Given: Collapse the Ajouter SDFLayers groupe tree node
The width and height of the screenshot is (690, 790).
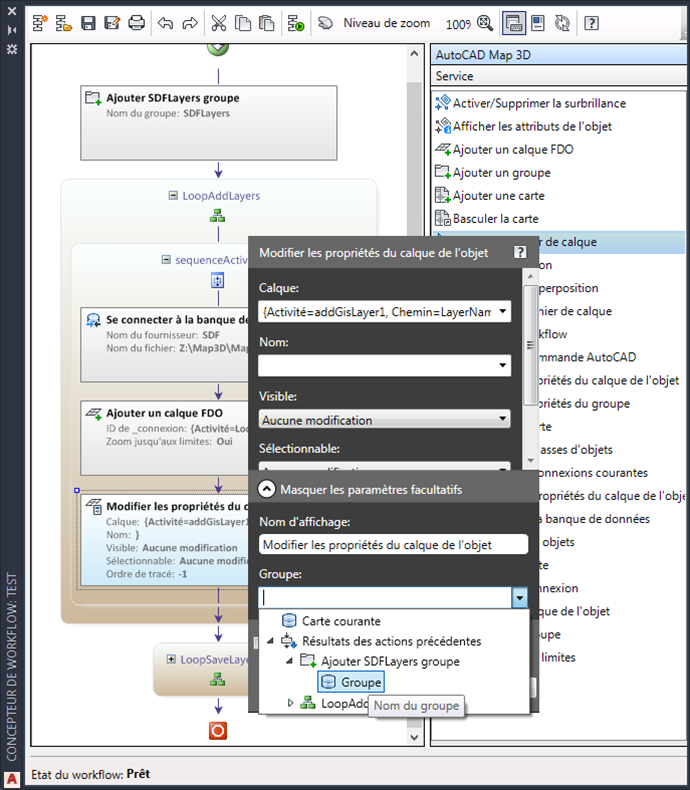Looking at the screenshot, I should [290, 661].
